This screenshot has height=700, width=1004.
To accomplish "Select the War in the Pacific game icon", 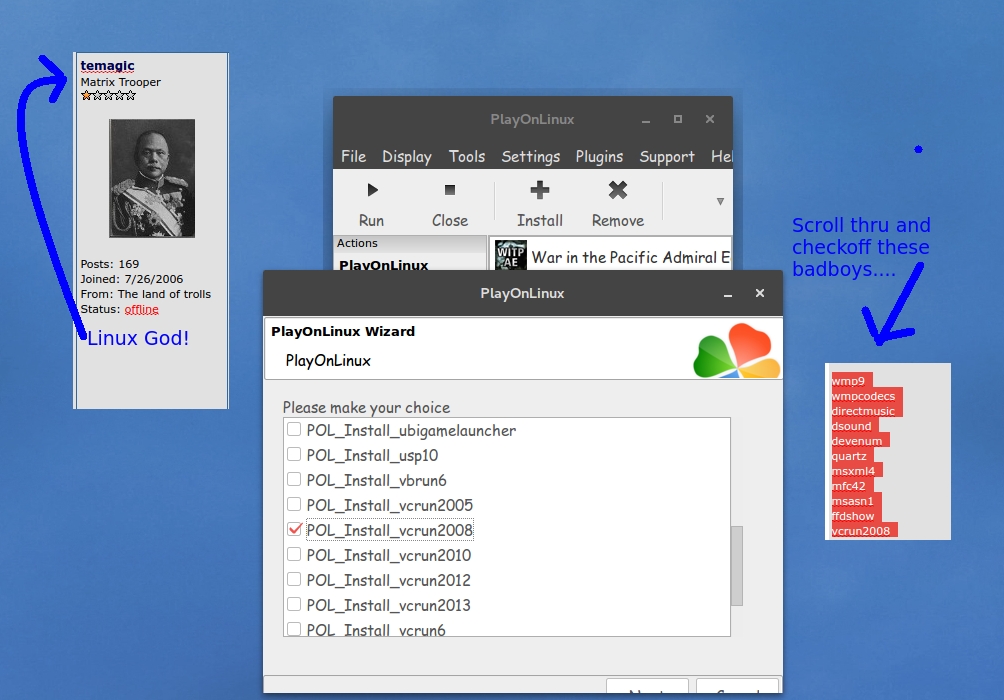I will tap(511, 255).
